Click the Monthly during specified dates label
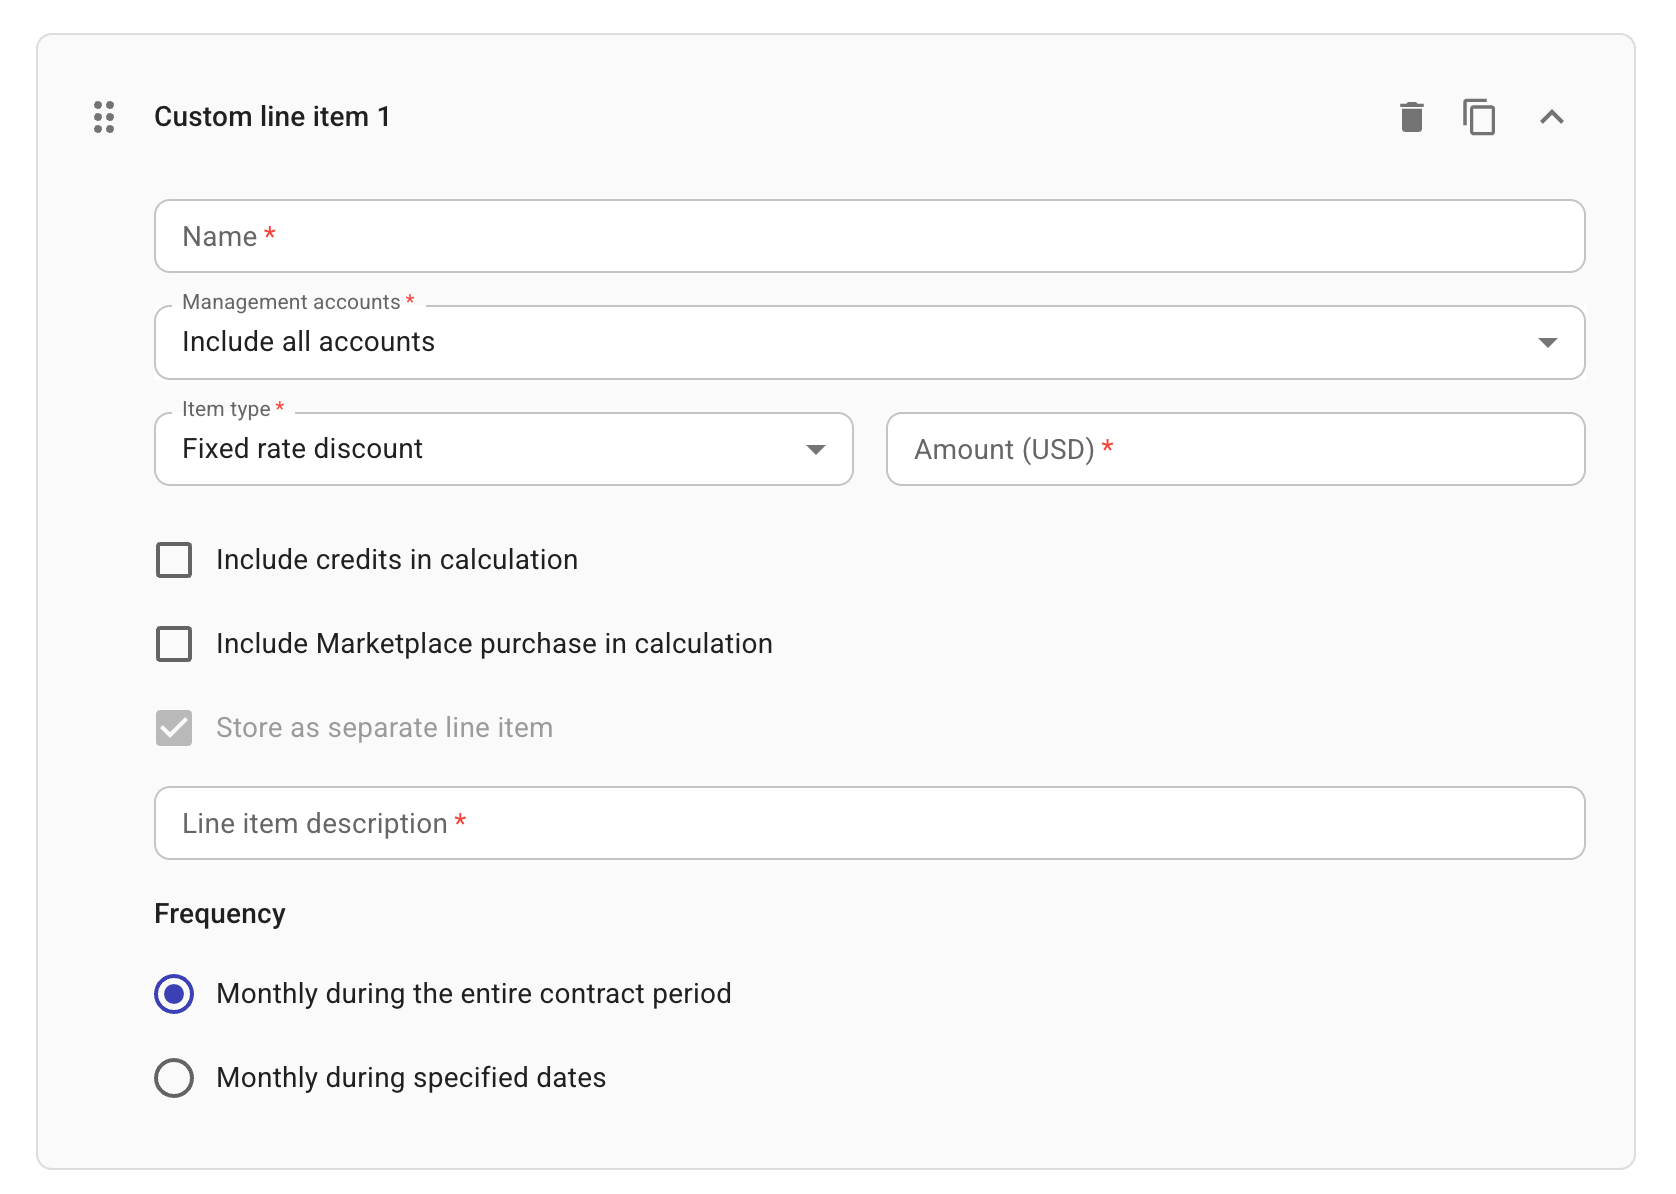This screenshot has height=1194, width=1676. click(410, 1077)
